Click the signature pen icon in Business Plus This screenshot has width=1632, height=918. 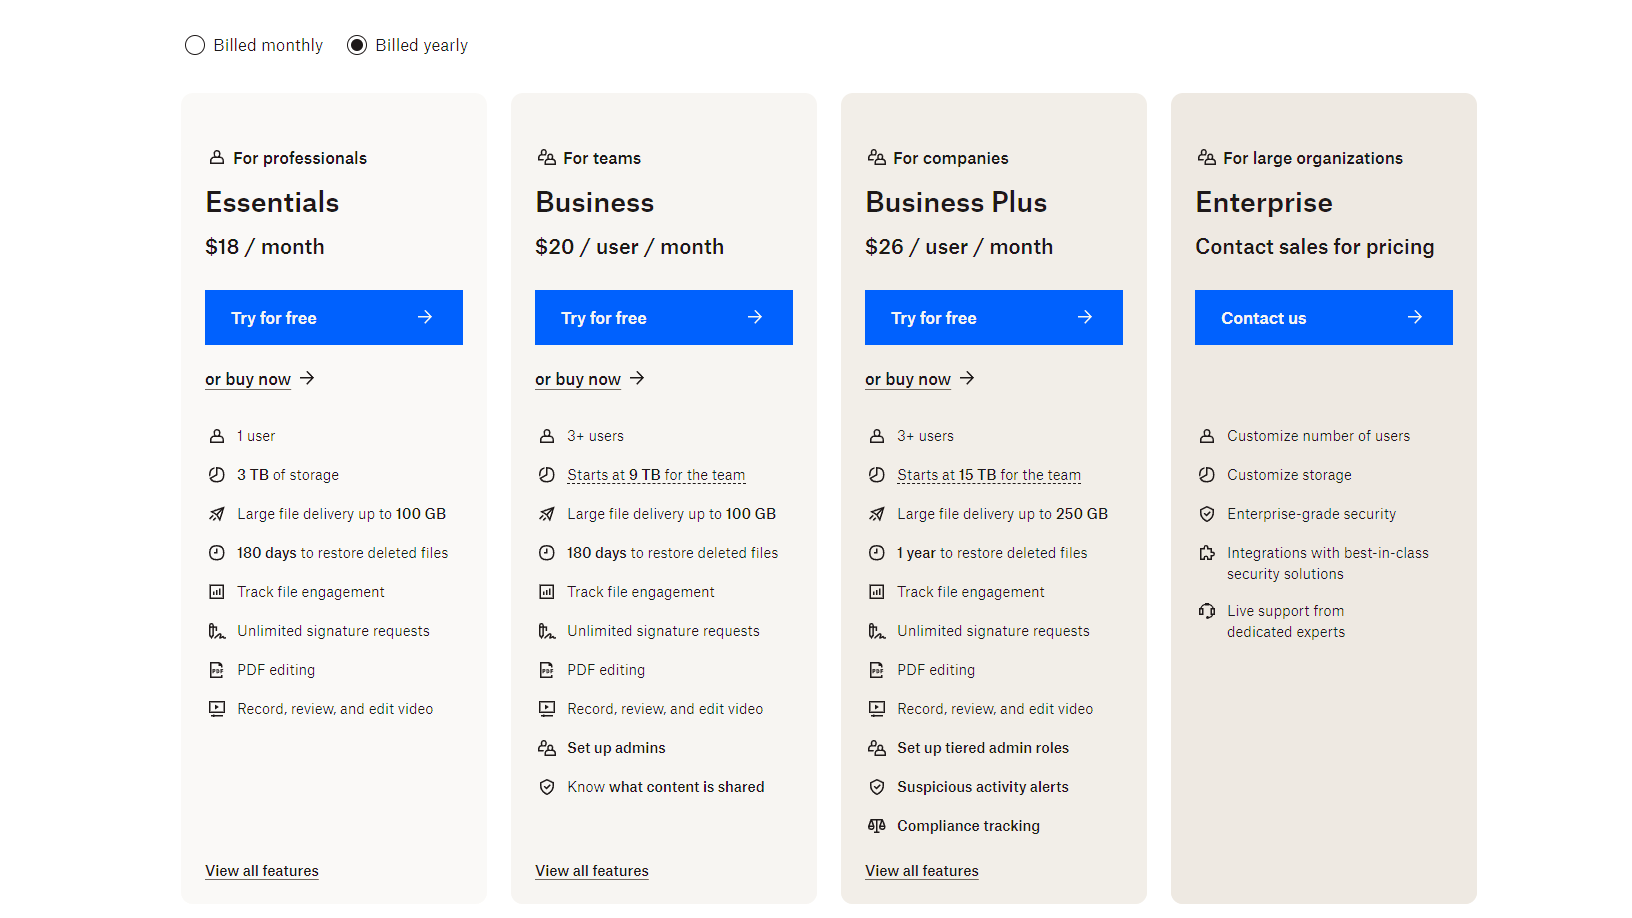point(877,630)
